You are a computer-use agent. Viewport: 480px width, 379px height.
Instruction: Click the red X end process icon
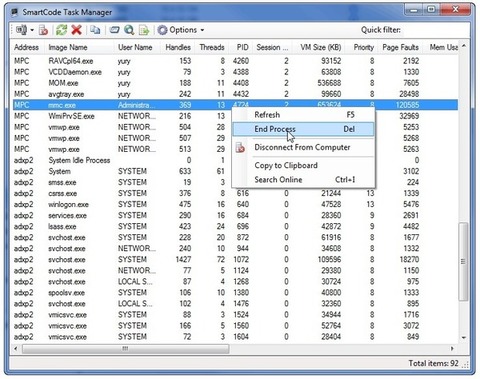(77, 30)
